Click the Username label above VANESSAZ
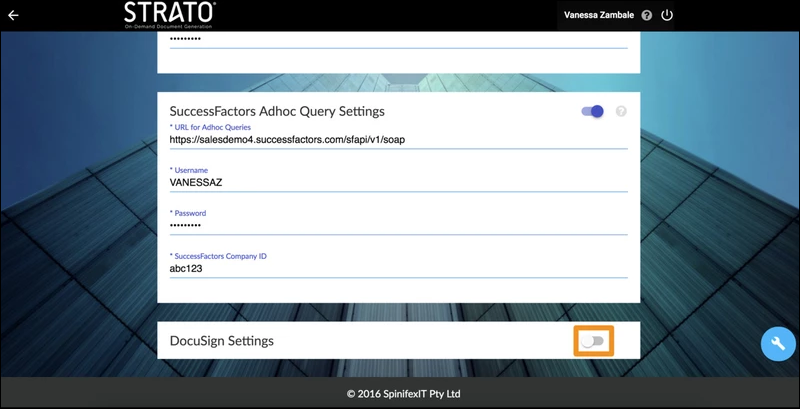 tap(190, 171)
